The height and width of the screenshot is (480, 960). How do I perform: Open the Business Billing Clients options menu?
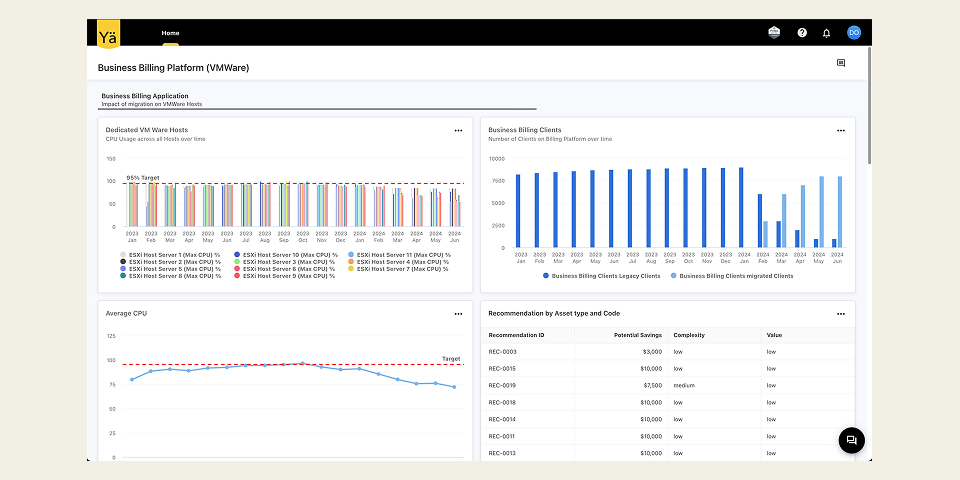(x=841, y=130)
